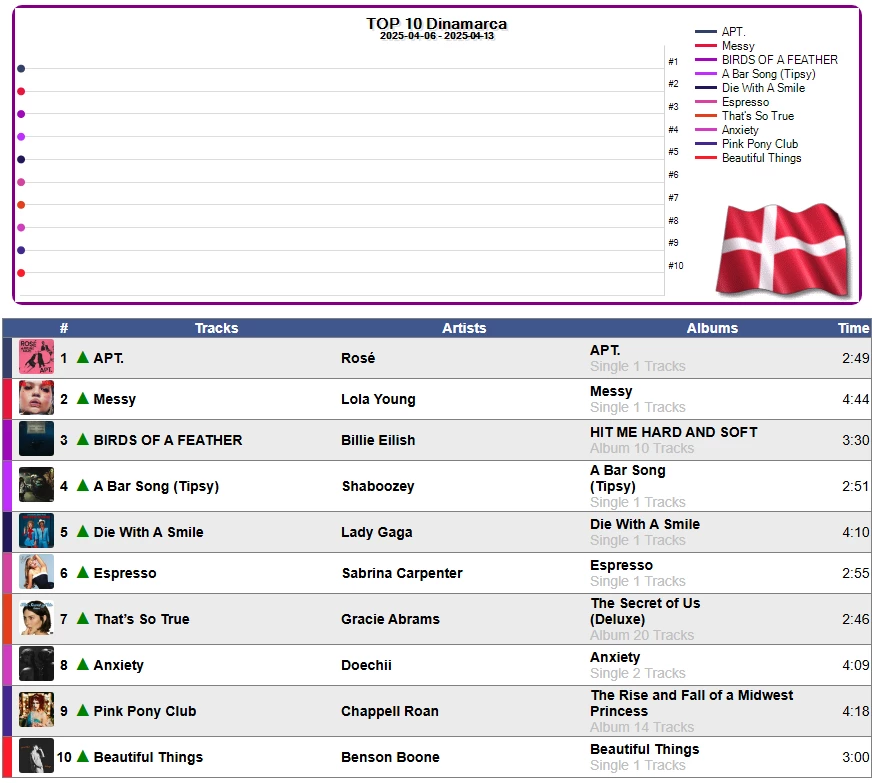This screenshot has height=783, width=872.
Task: Open artist Doechii
Action: pyautogui.click(x=366, y=665)
